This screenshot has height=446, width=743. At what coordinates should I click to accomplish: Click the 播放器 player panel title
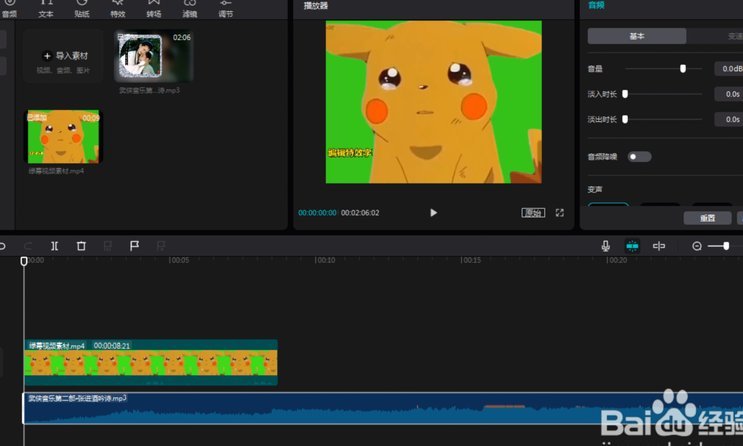click(x=315, y=6)
